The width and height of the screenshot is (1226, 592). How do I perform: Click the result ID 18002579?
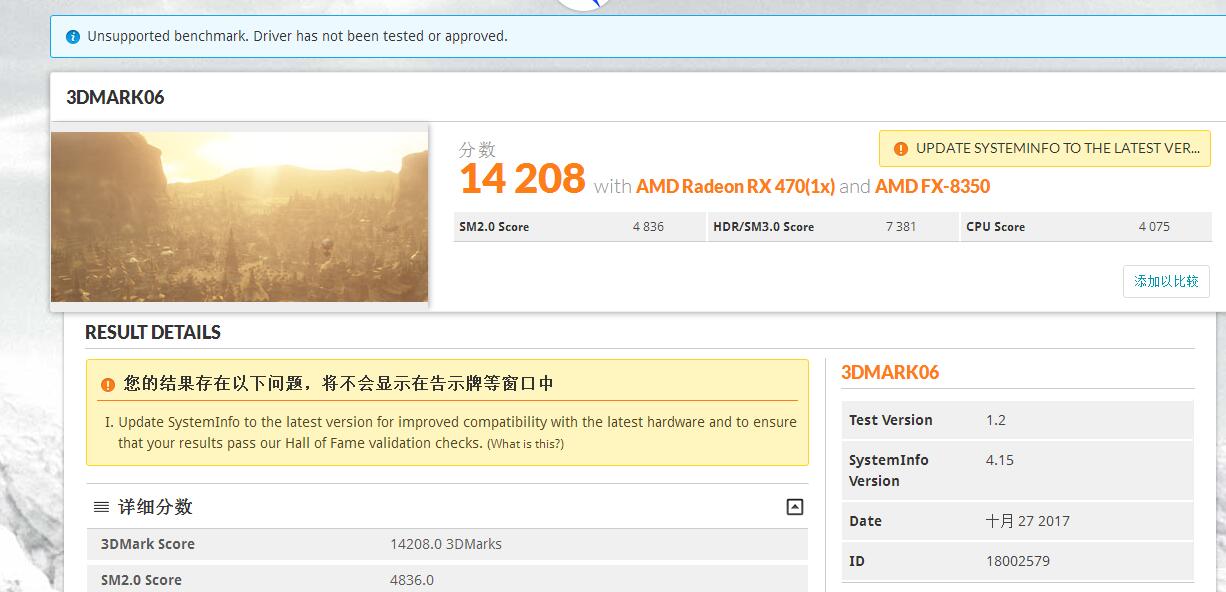click(1018, 561)
